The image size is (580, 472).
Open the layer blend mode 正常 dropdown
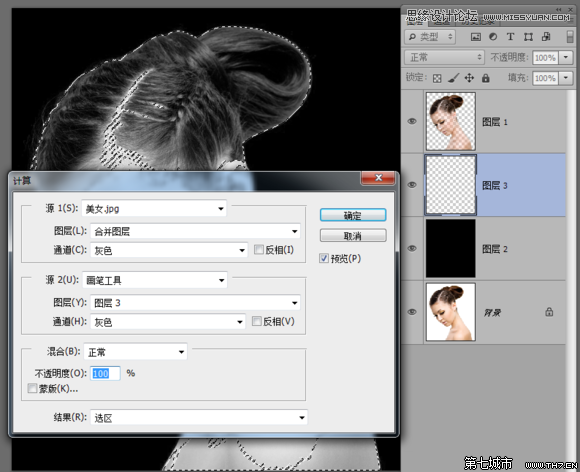[444, 57]
